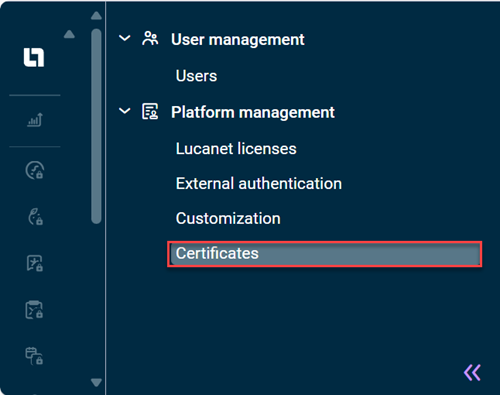Go to External authentication

[259, 184]
